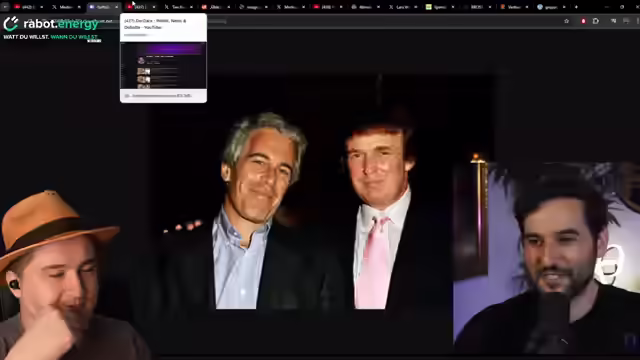Image resolution: width=640 pixels, height=360 pixels.
Task: Switch to the orange-favicon "Verbo…" tab
Action: click(515, 7)
